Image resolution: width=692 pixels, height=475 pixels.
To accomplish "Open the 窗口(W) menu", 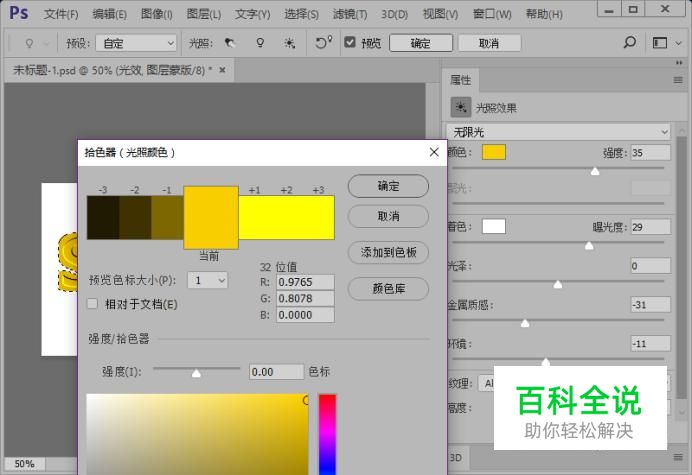I will (492, 14).
